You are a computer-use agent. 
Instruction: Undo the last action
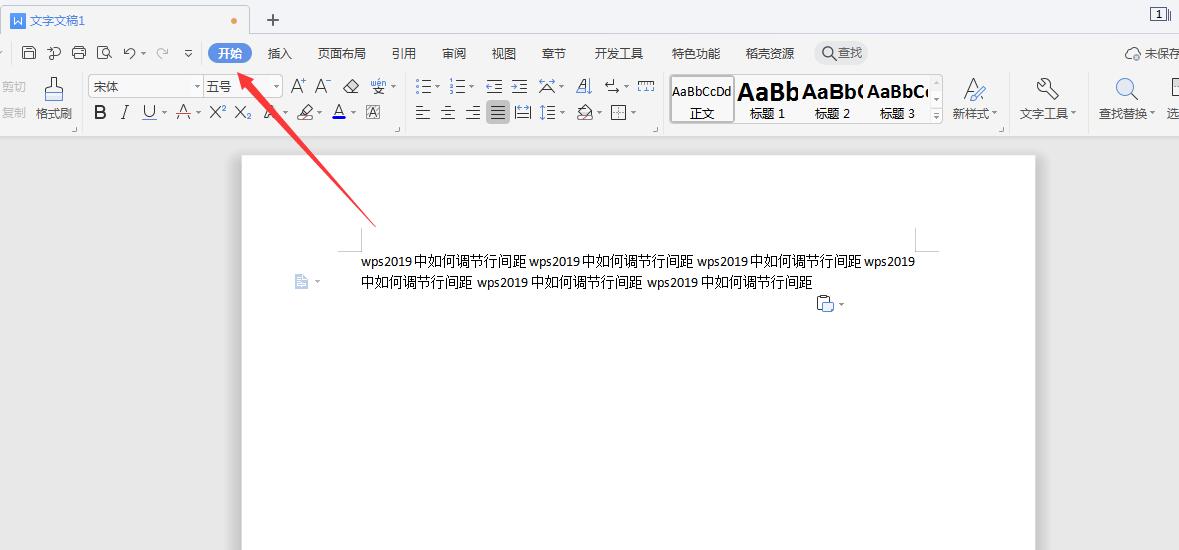tap(129, 53)
